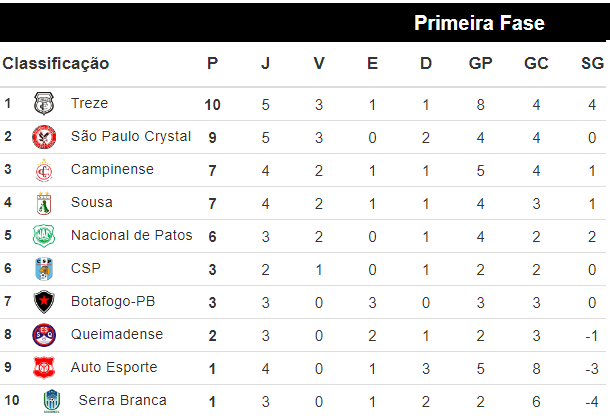Open the Botafogo-PB team link
This screenshot has width=610, height=416.
[x=112, y=301]
